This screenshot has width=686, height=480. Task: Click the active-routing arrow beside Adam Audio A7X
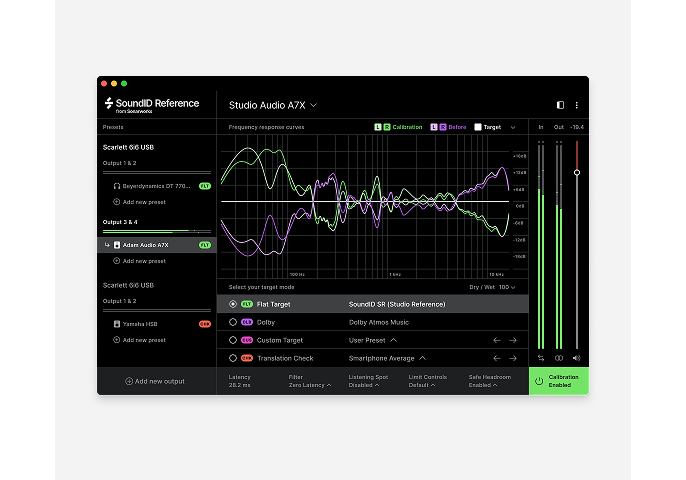[107, 245]
